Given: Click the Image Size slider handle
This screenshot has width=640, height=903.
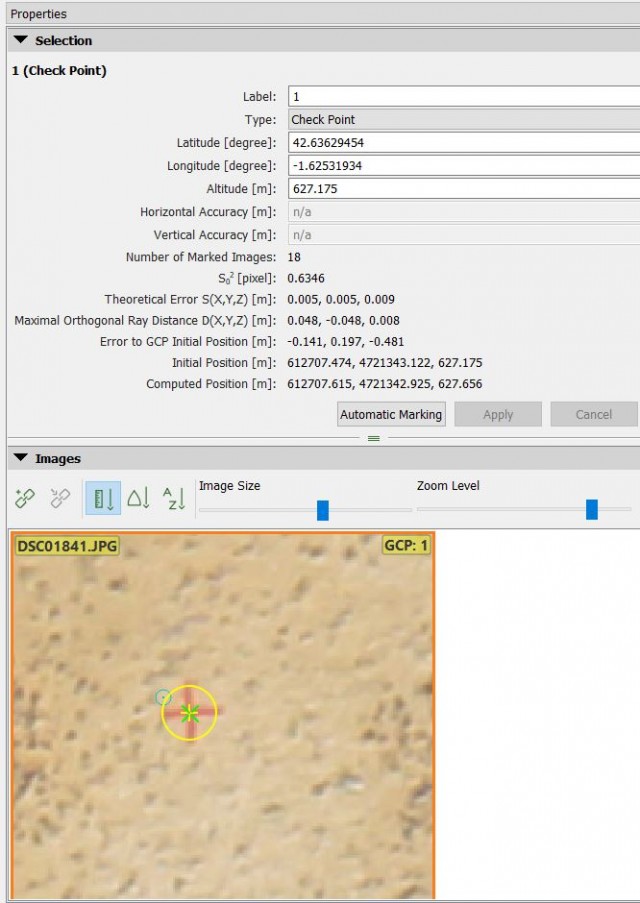Looking at the screenshot, I should (323, 510).
